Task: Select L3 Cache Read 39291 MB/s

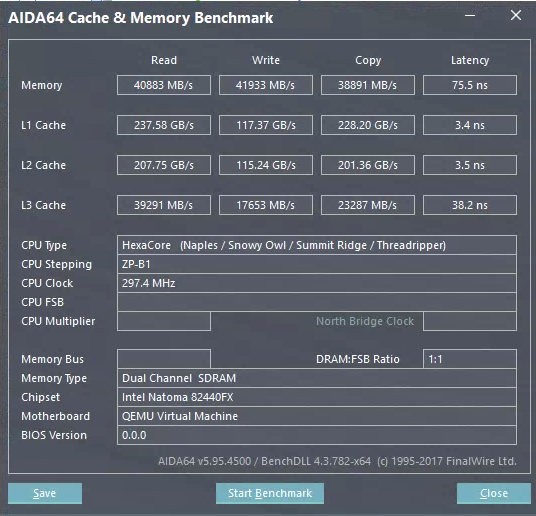Action: [x=164, y=205]
